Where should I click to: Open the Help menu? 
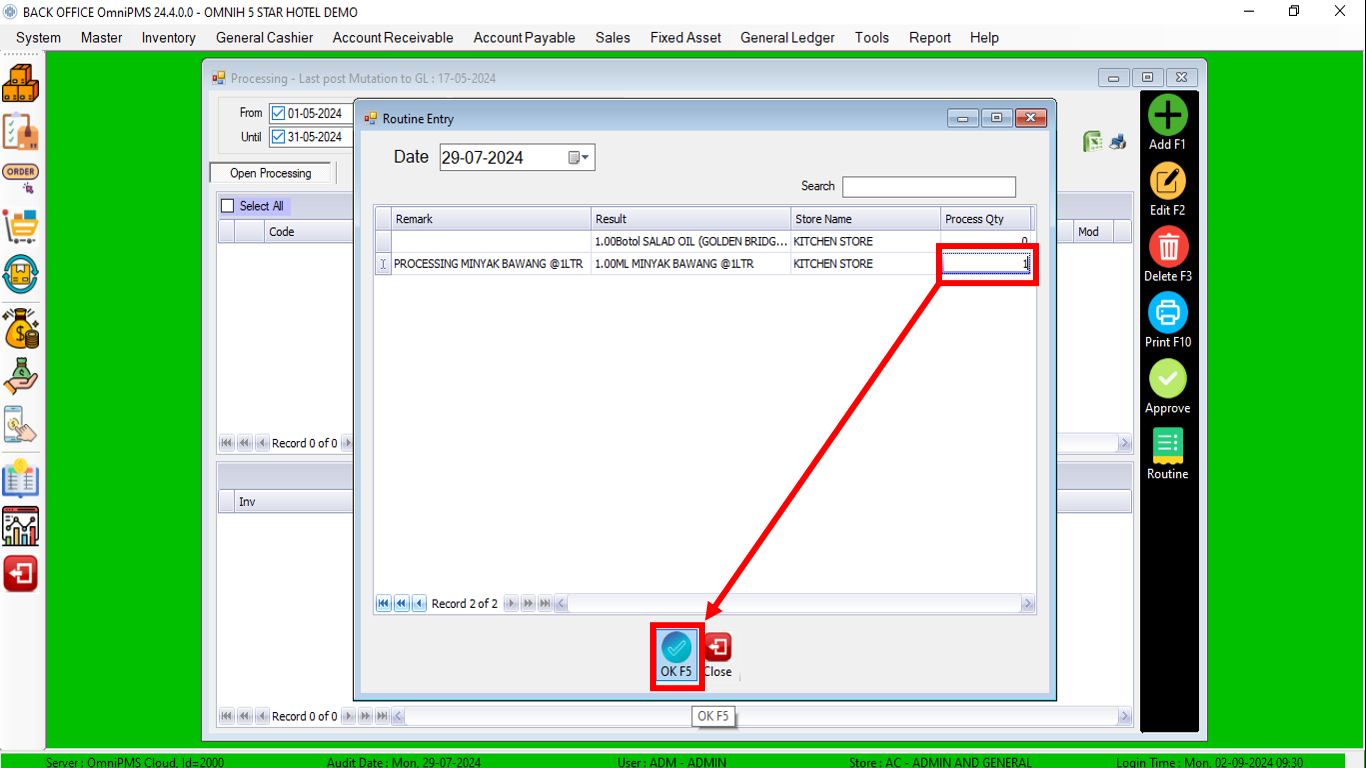coord(984,37)
